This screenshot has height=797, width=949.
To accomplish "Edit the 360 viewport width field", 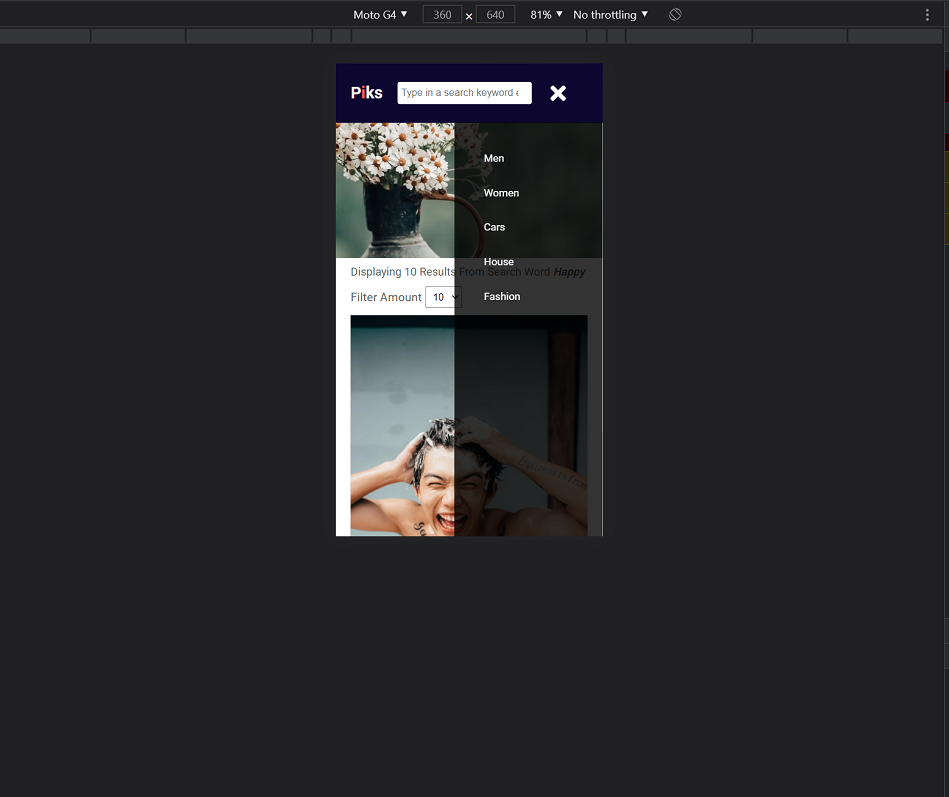I will pyautogui.click(x=442, y=15).
